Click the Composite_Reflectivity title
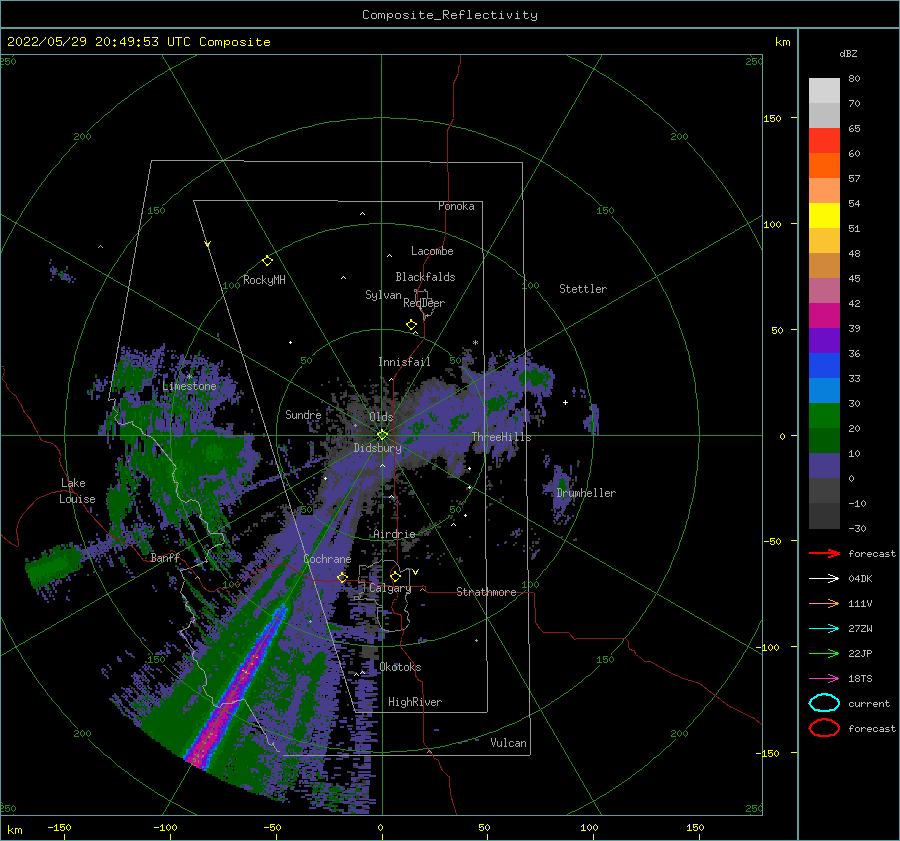The height and width of the screenshot is (841, 900). point(450,15)
